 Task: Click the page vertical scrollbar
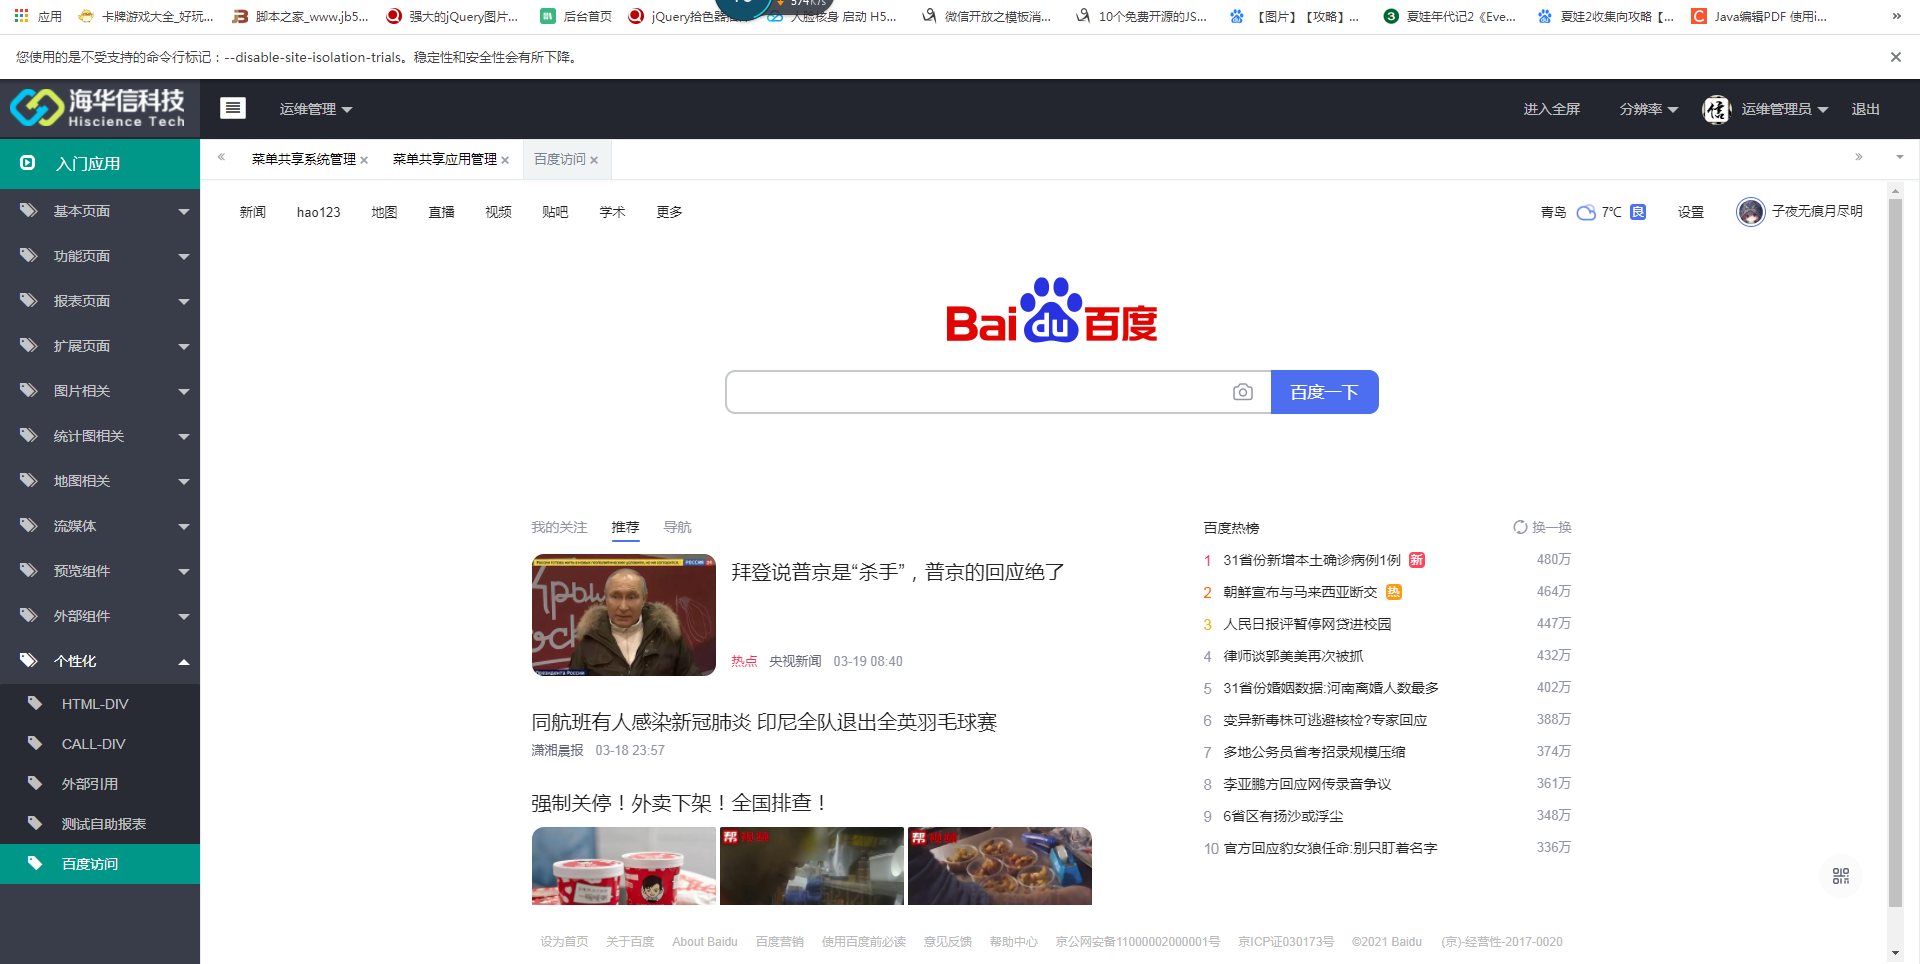coord(1894,550)
